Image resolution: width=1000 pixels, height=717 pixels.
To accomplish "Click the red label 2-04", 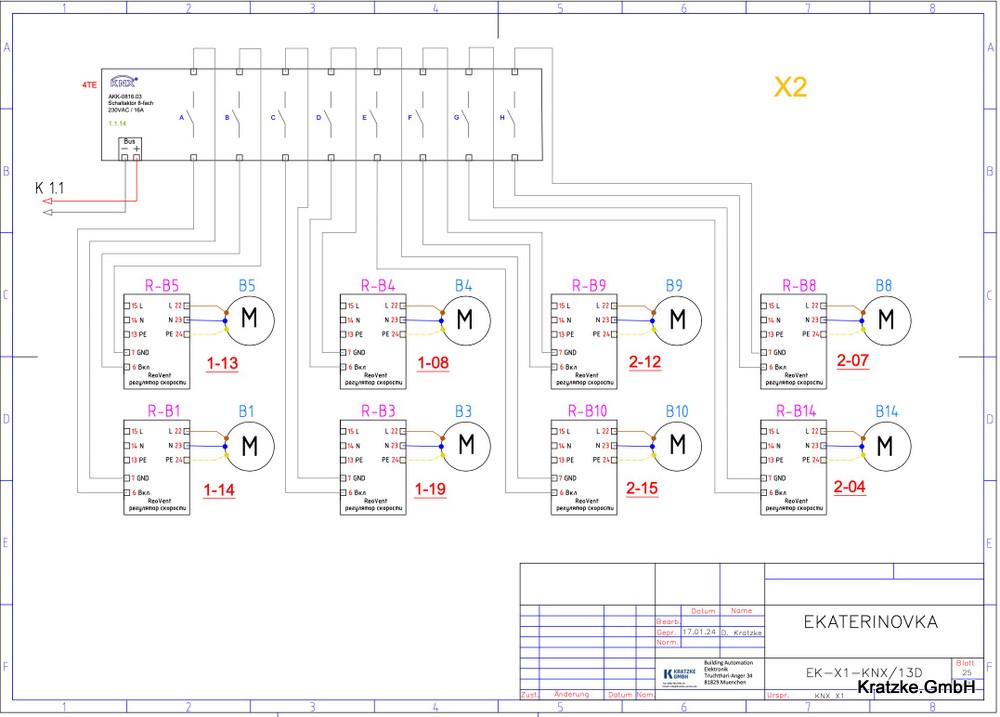I will pos(851,489).
